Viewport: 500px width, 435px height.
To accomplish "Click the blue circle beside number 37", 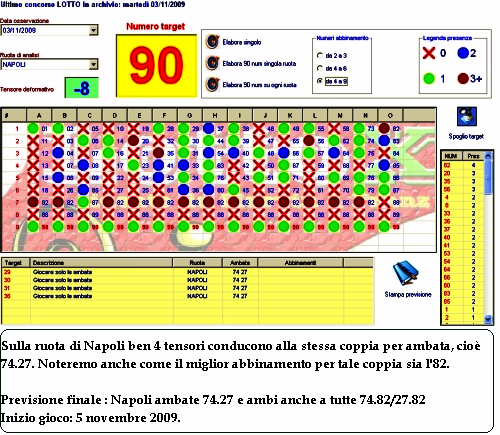I will click(209, 128).
